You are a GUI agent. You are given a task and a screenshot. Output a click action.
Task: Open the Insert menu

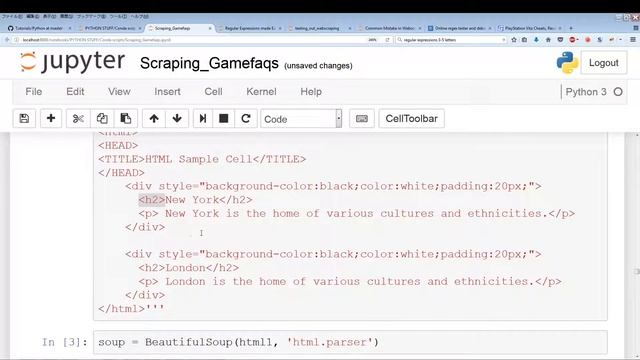coord(167,91)
